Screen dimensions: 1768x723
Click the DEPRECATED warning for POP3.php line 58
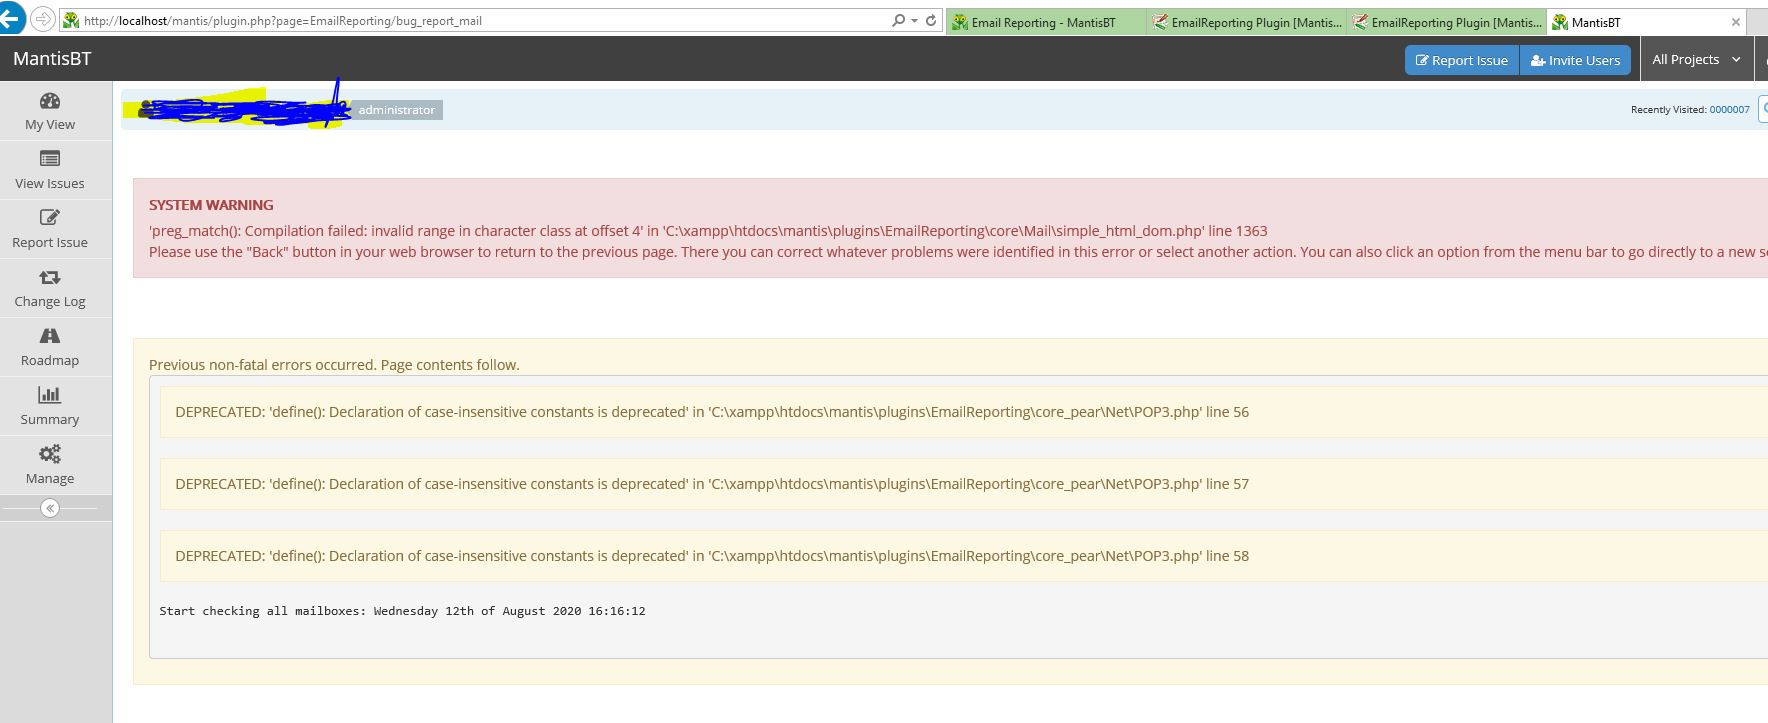pos(712,556)
